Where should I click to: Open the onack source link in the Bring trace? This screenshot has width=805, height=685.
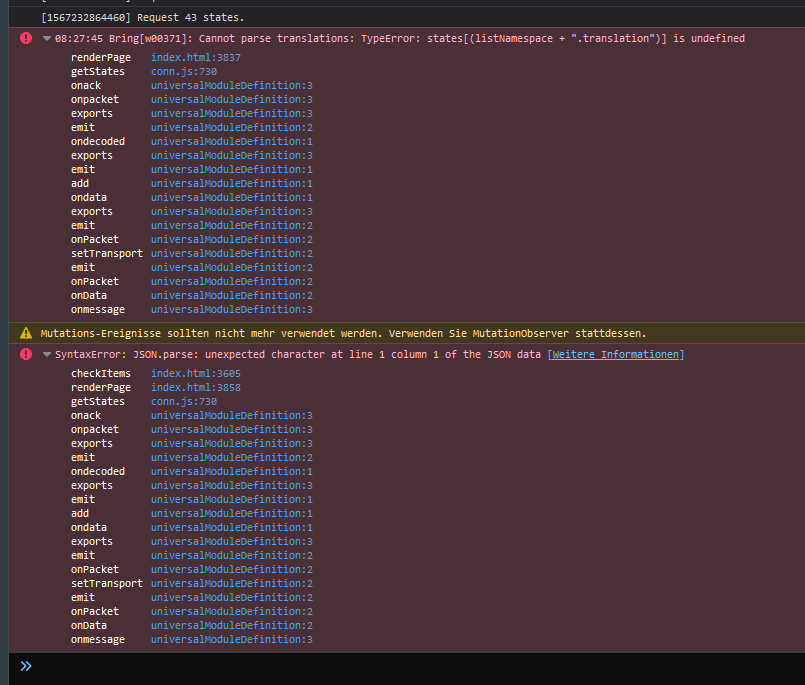(x=232, y=85)
